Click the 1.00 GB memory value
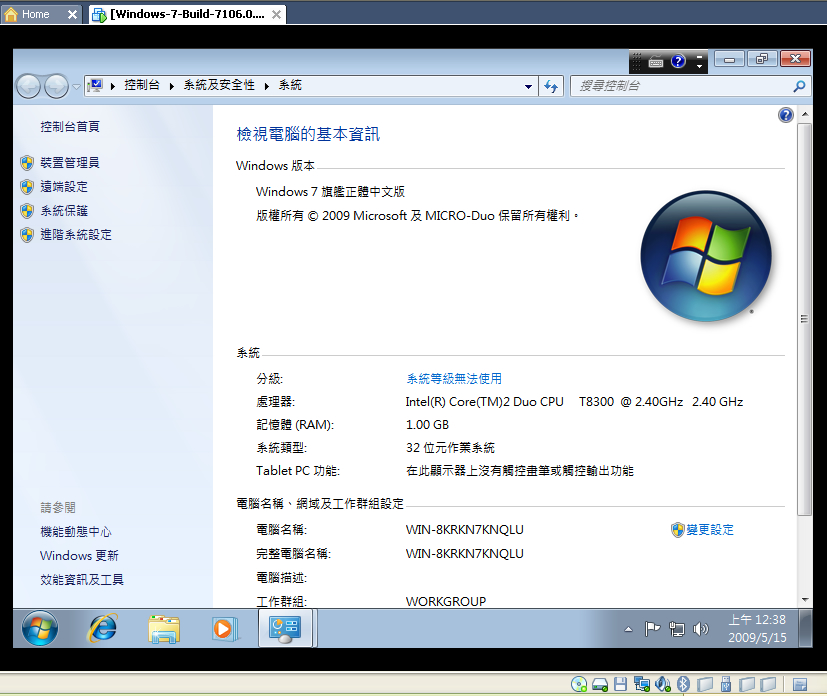The height and width of the screenshot is (696, 827). tap(427, 425)
